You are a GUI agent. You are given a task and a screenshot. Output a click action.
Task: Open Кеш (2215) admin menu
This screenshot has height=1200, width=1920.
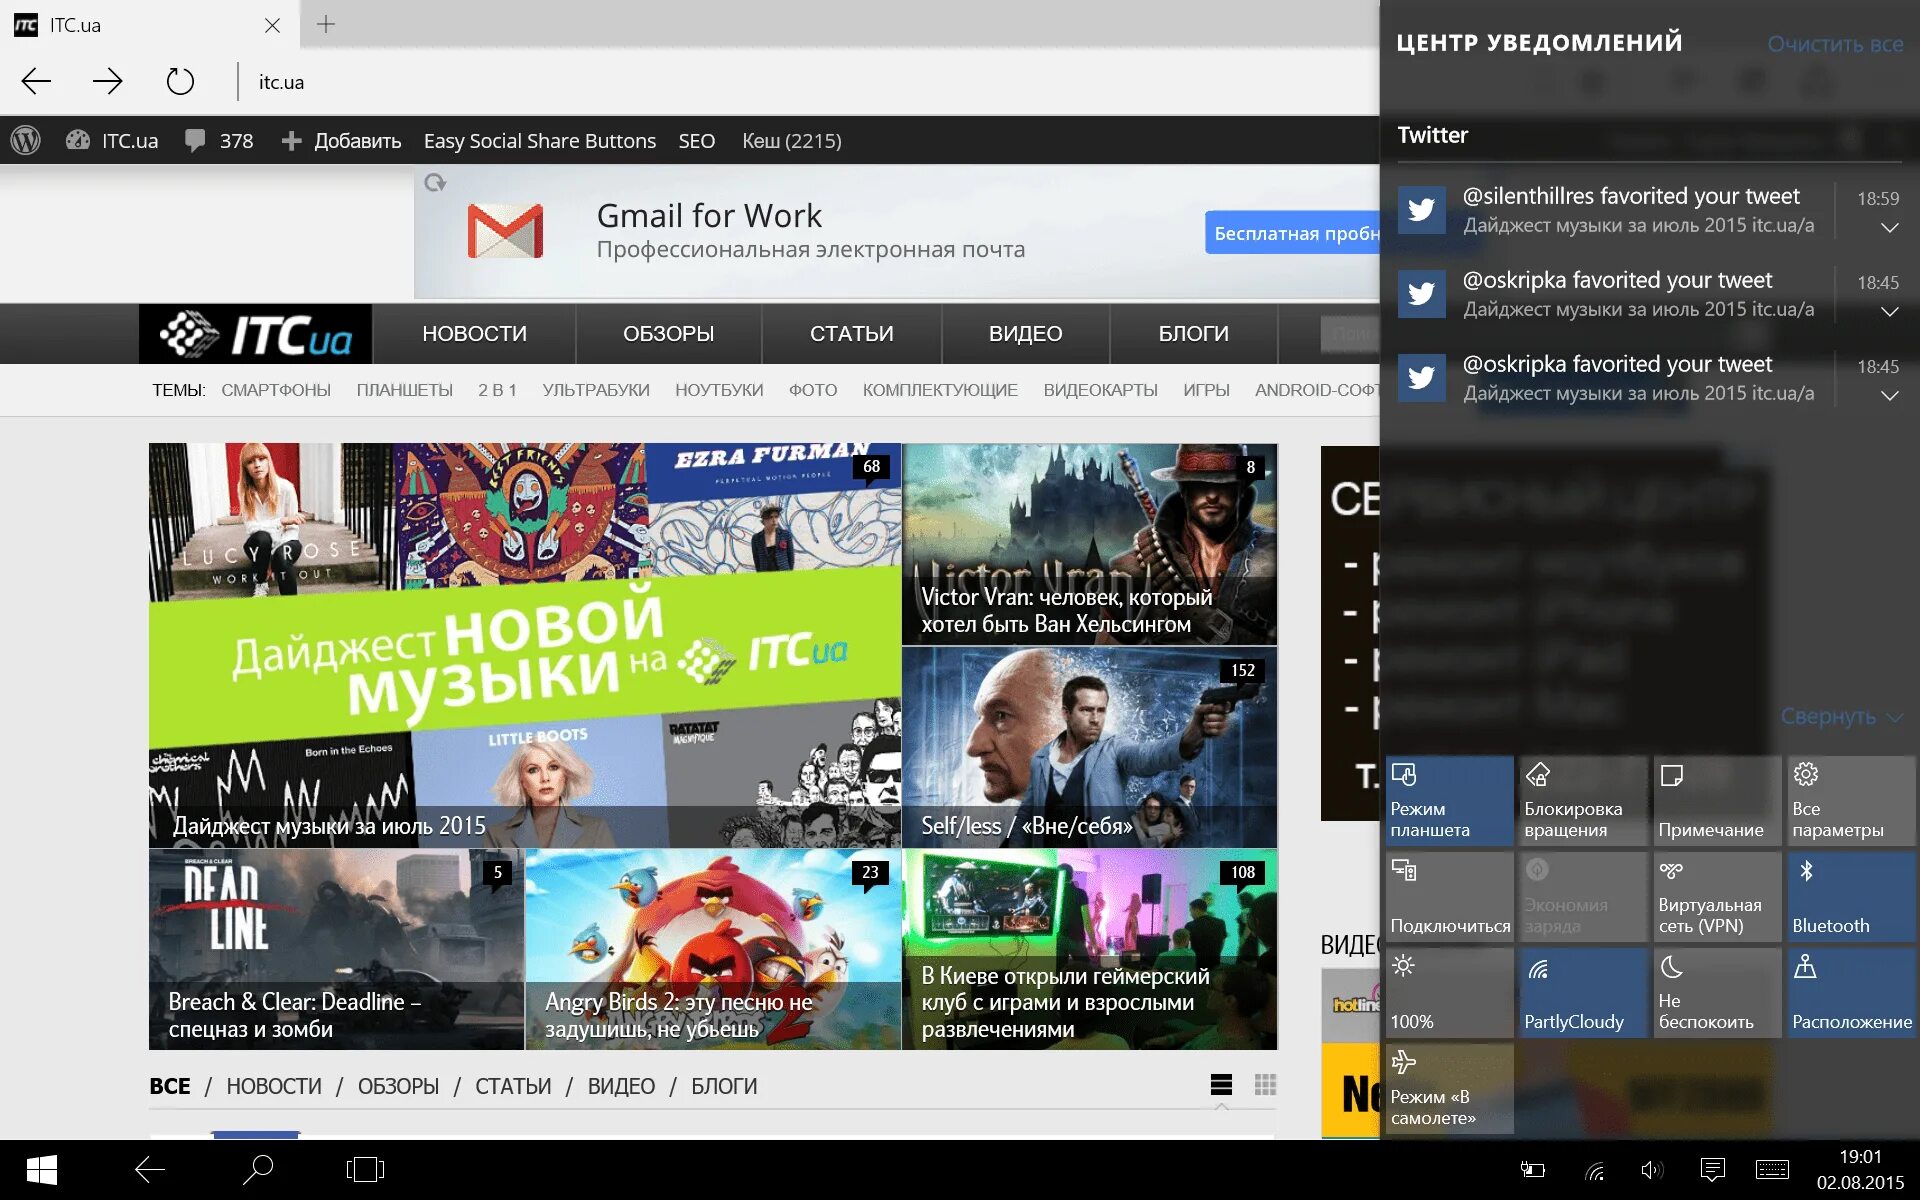(792, 140)
